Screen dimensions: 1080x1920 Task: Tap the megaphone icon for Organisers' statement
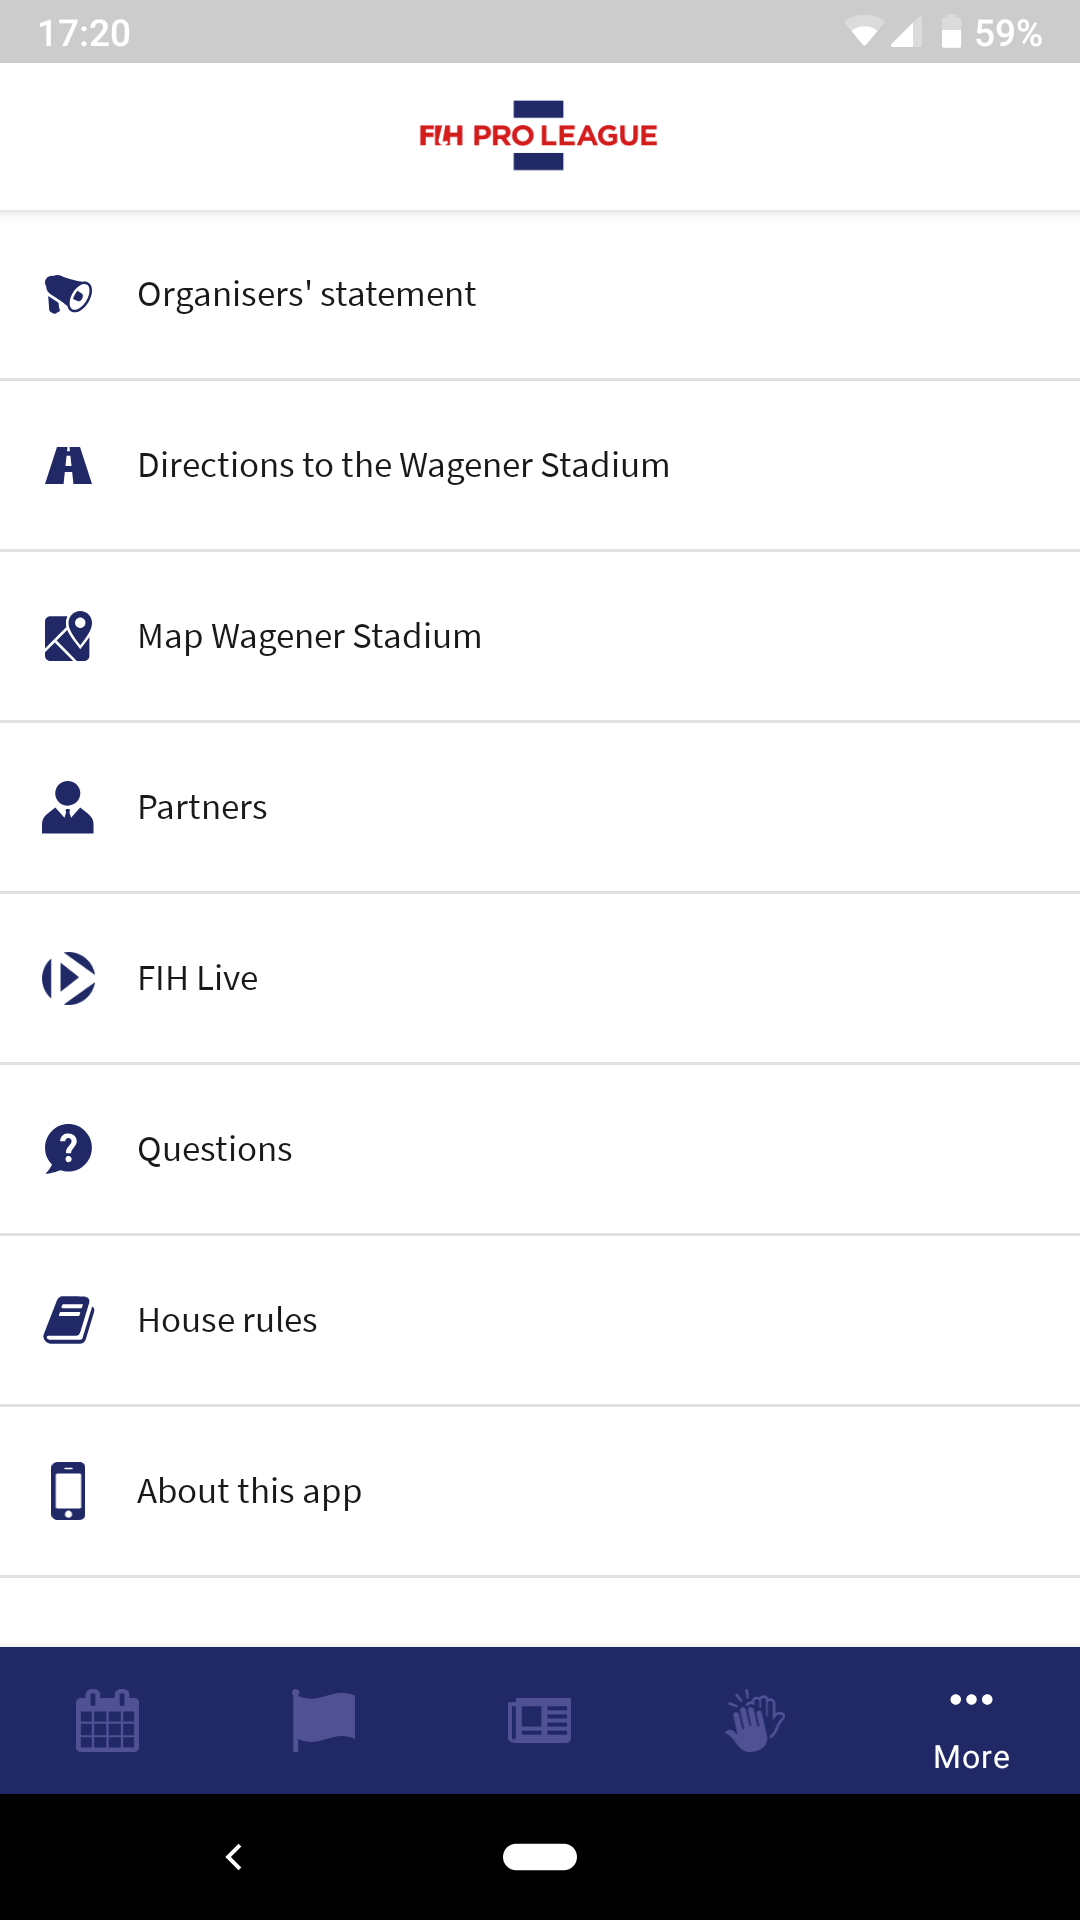point(68,295)
